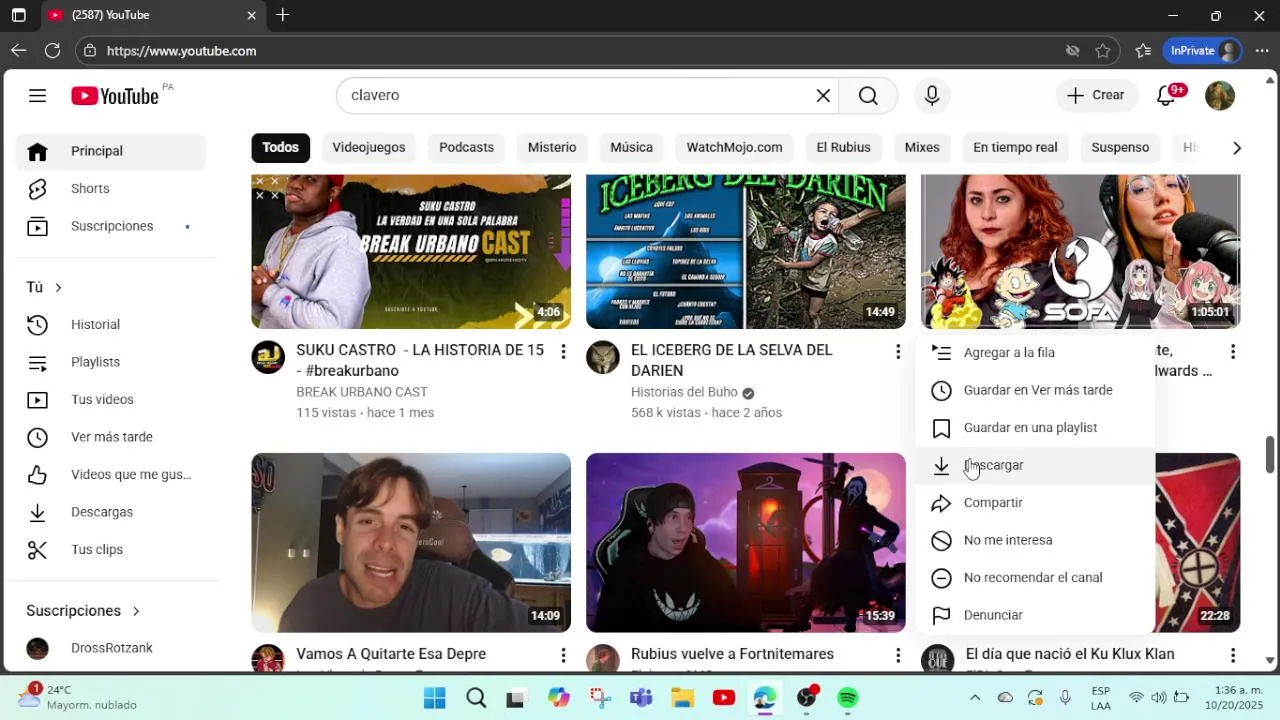Select the Misterio filter chip
Image resolution: width=1280 pixels, height=720 pixels.
point(552,147)
